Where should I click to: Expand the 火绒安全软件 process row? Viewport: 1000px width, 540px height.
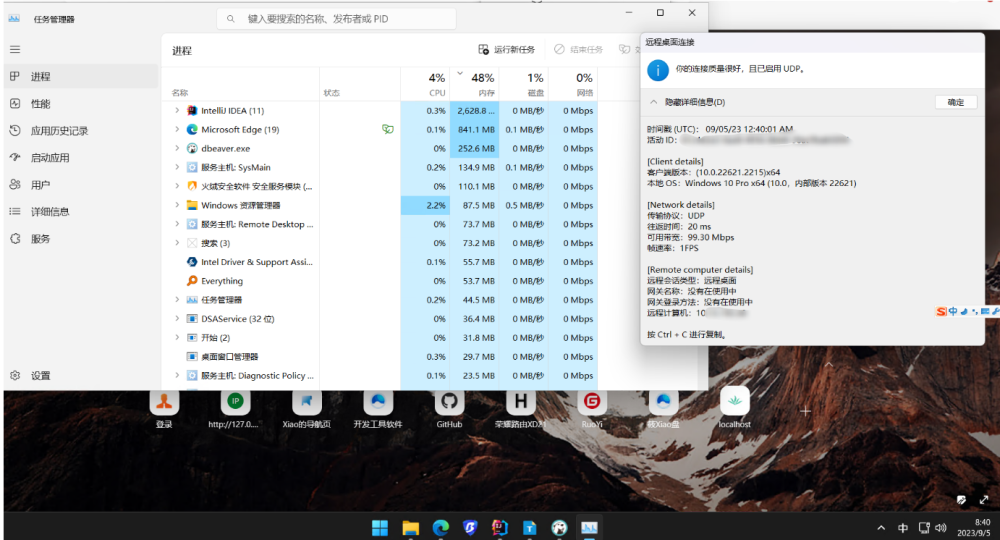pos(177,186)
